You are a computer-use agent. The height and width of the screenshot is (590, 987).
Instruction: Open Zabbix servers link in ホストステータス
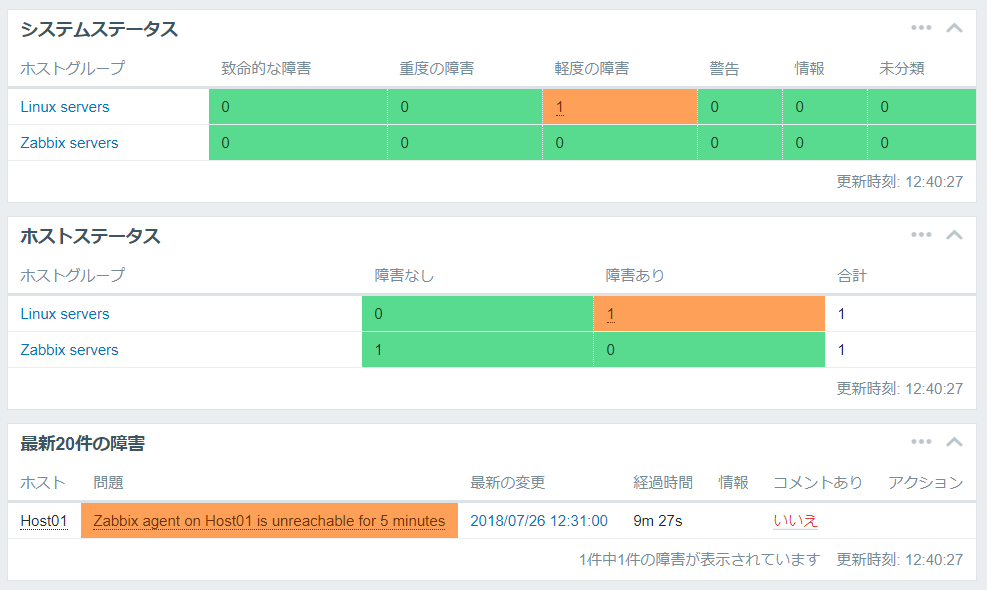tap(69, 350)
